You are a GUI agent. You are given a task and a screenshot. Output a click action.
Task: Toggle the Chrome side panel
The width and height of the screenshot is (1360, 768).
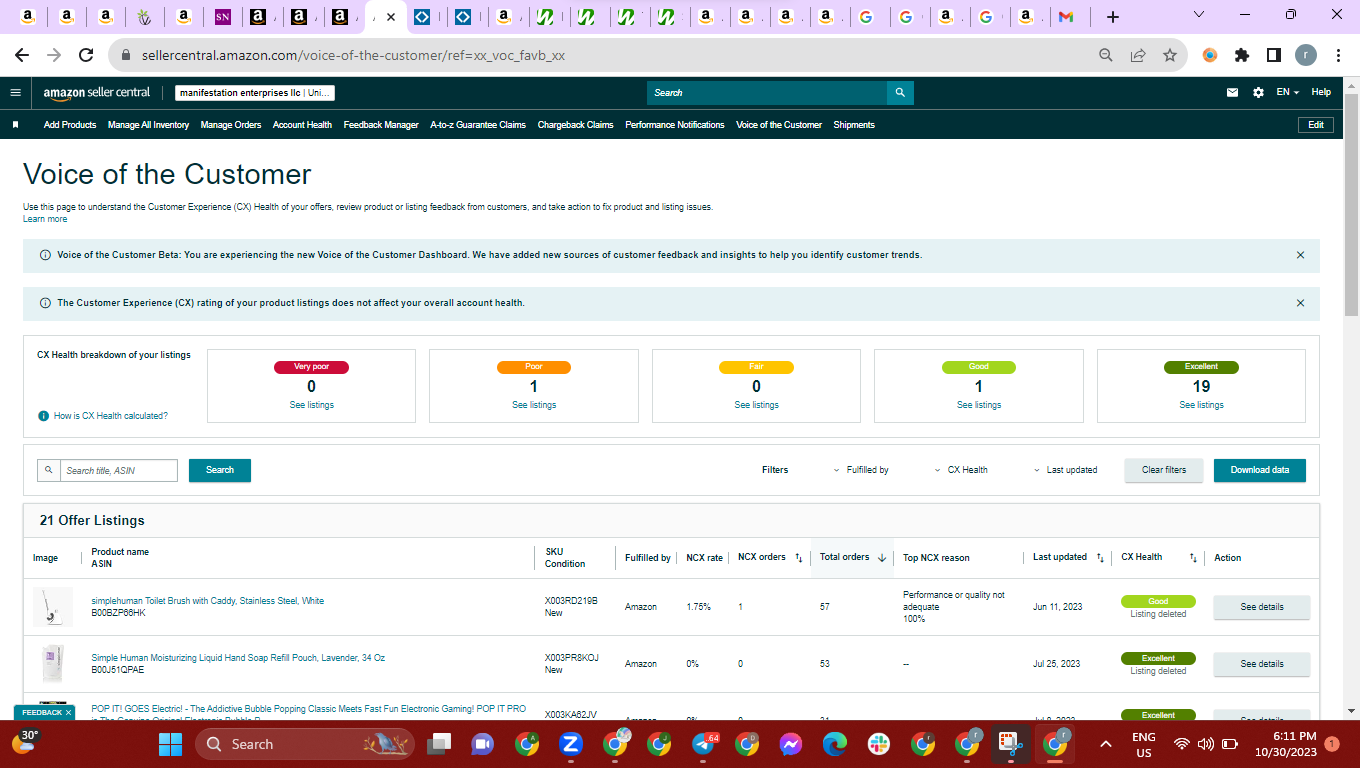click(x=1274, y=55)
